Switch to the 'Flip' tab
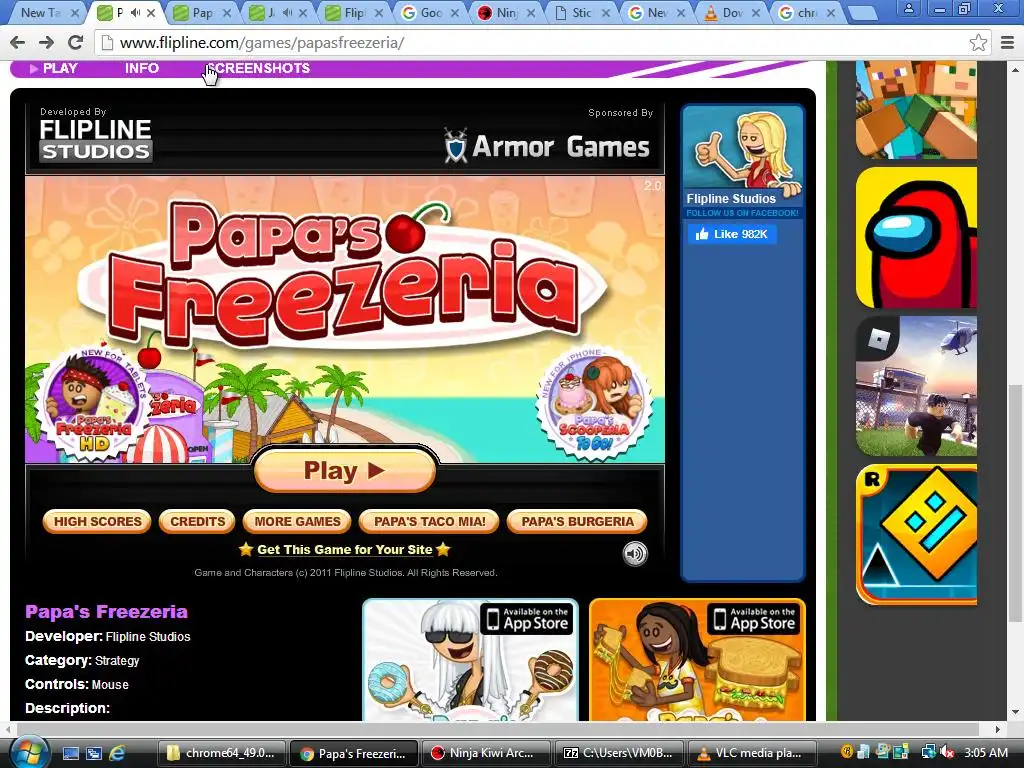1024x768 pixels. tap(354, 13)
